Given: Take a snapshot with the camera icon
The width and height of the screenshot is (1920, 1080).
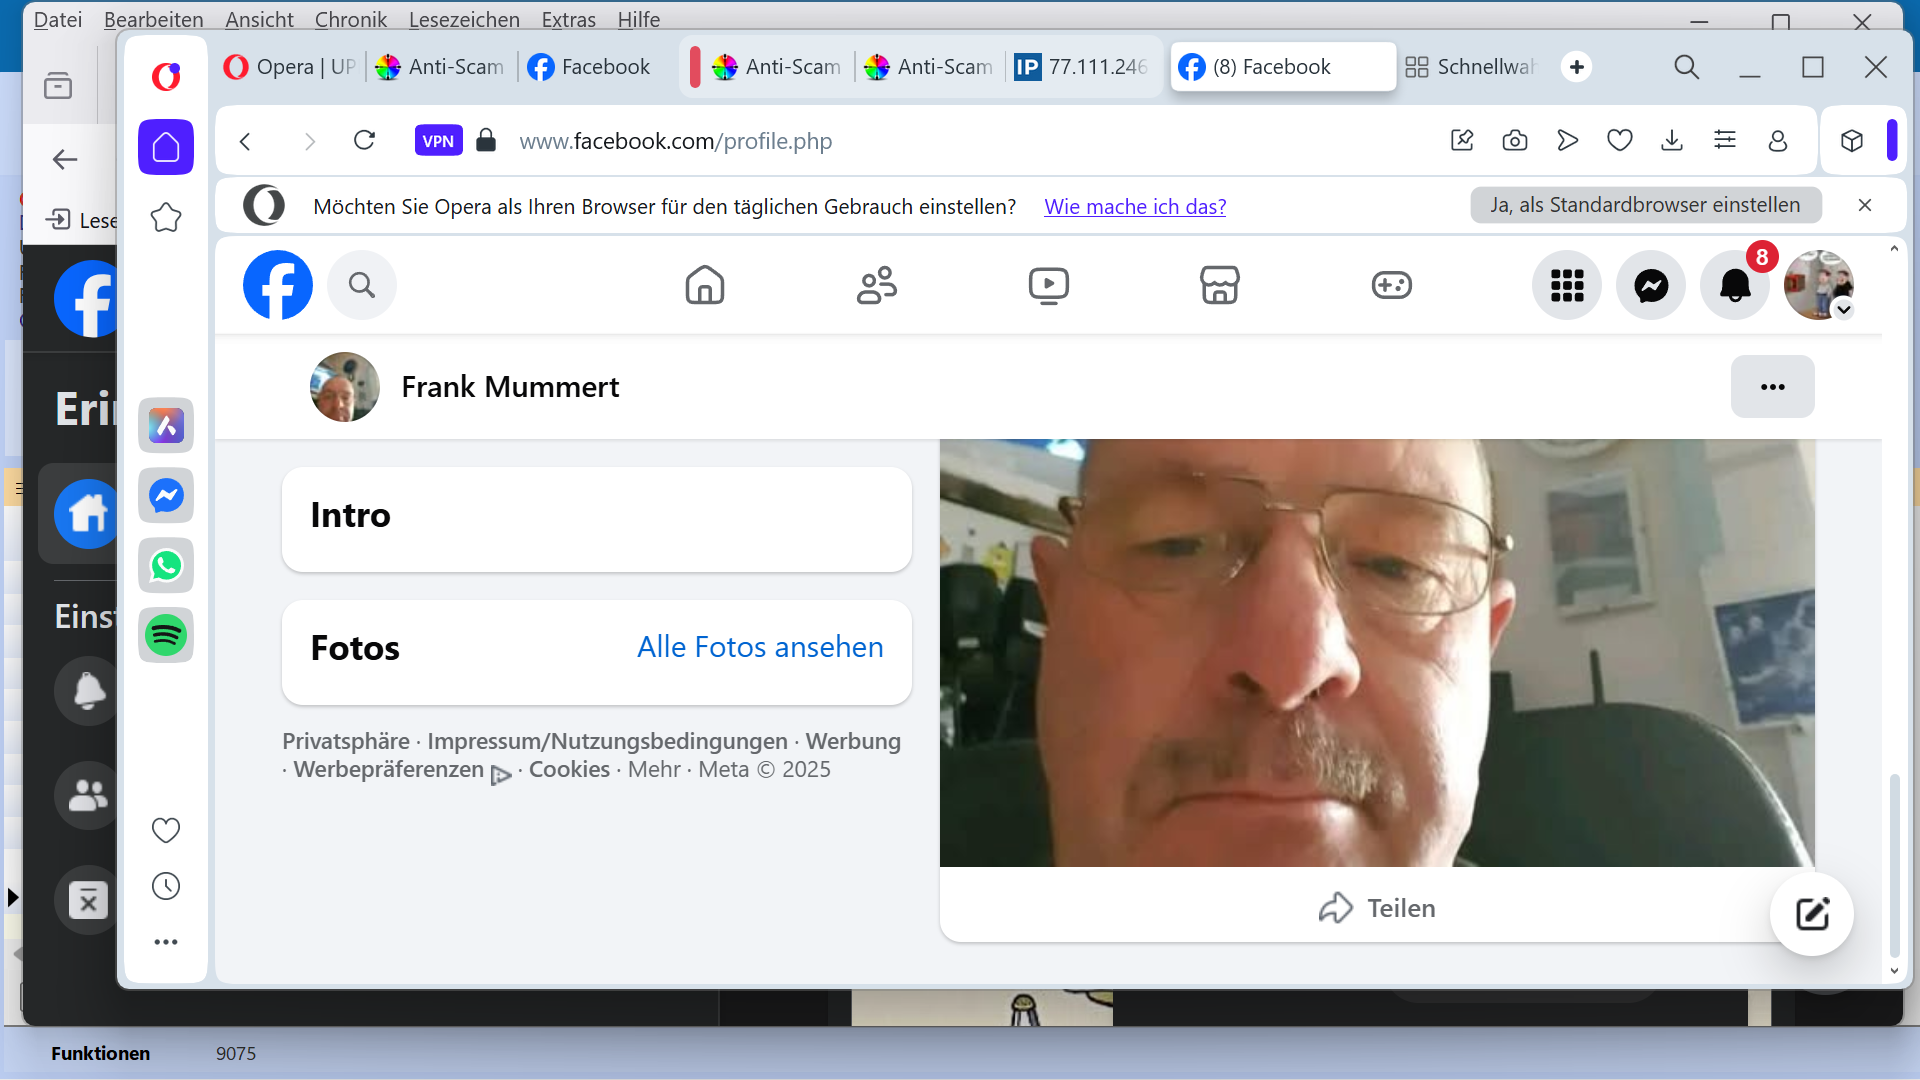Looking at the screenshot, I should pos(1514,140).
